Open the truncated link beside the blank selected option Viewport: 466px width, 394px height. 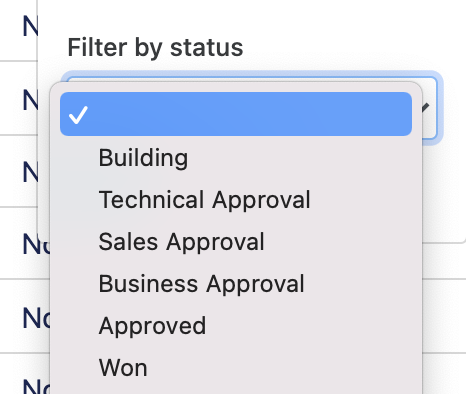pos(30,100)
